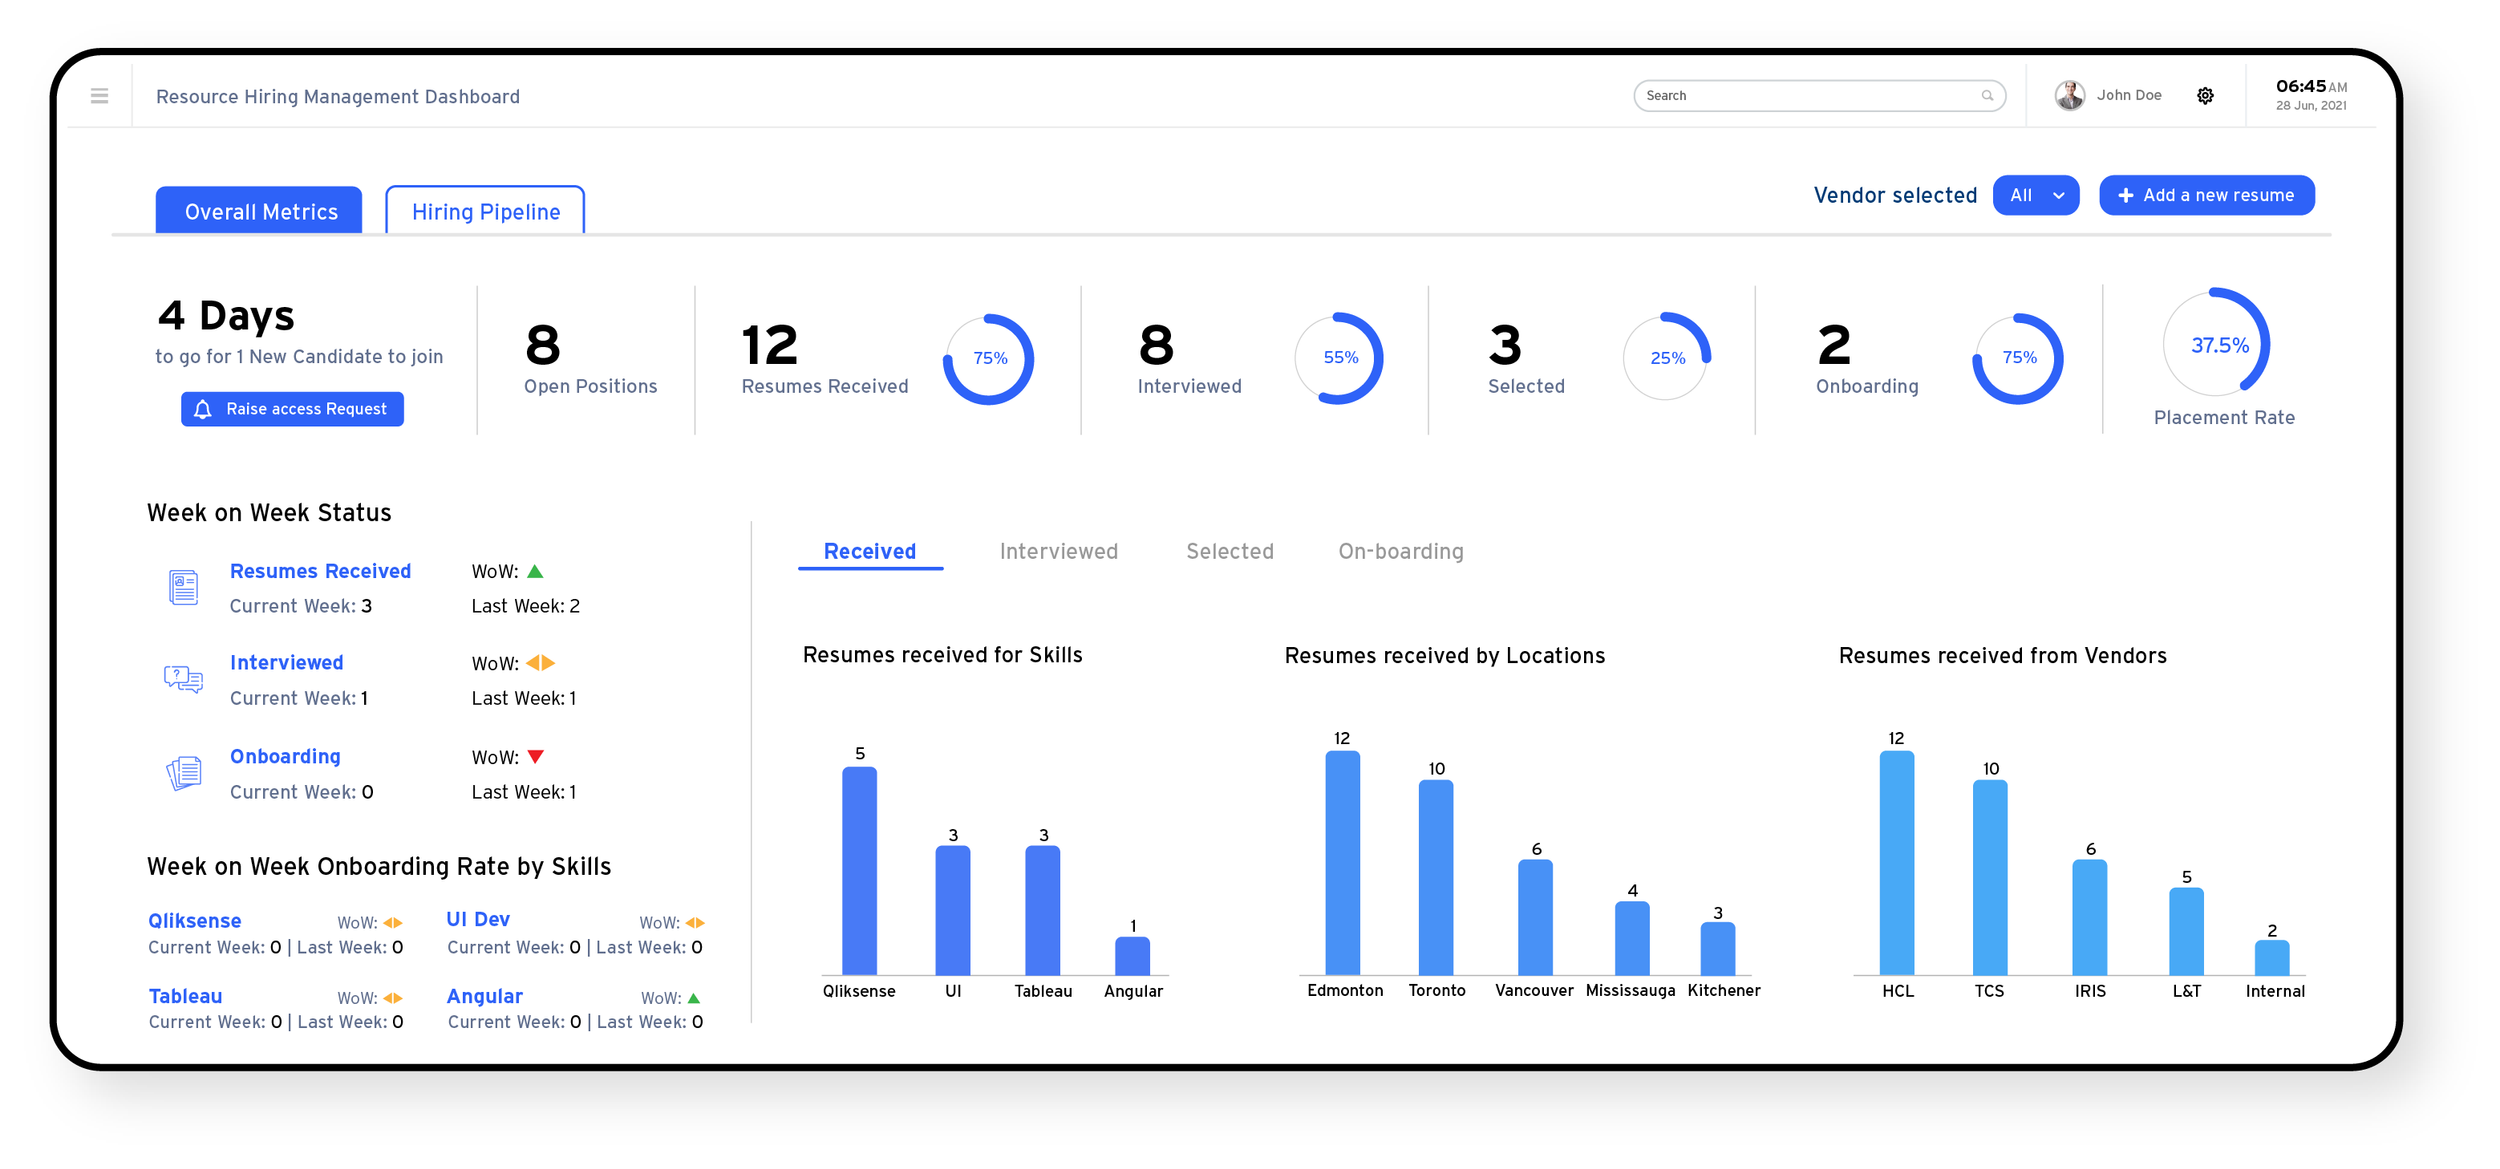Click the red WoW down arrow for Onboarding

coord(535,757)
